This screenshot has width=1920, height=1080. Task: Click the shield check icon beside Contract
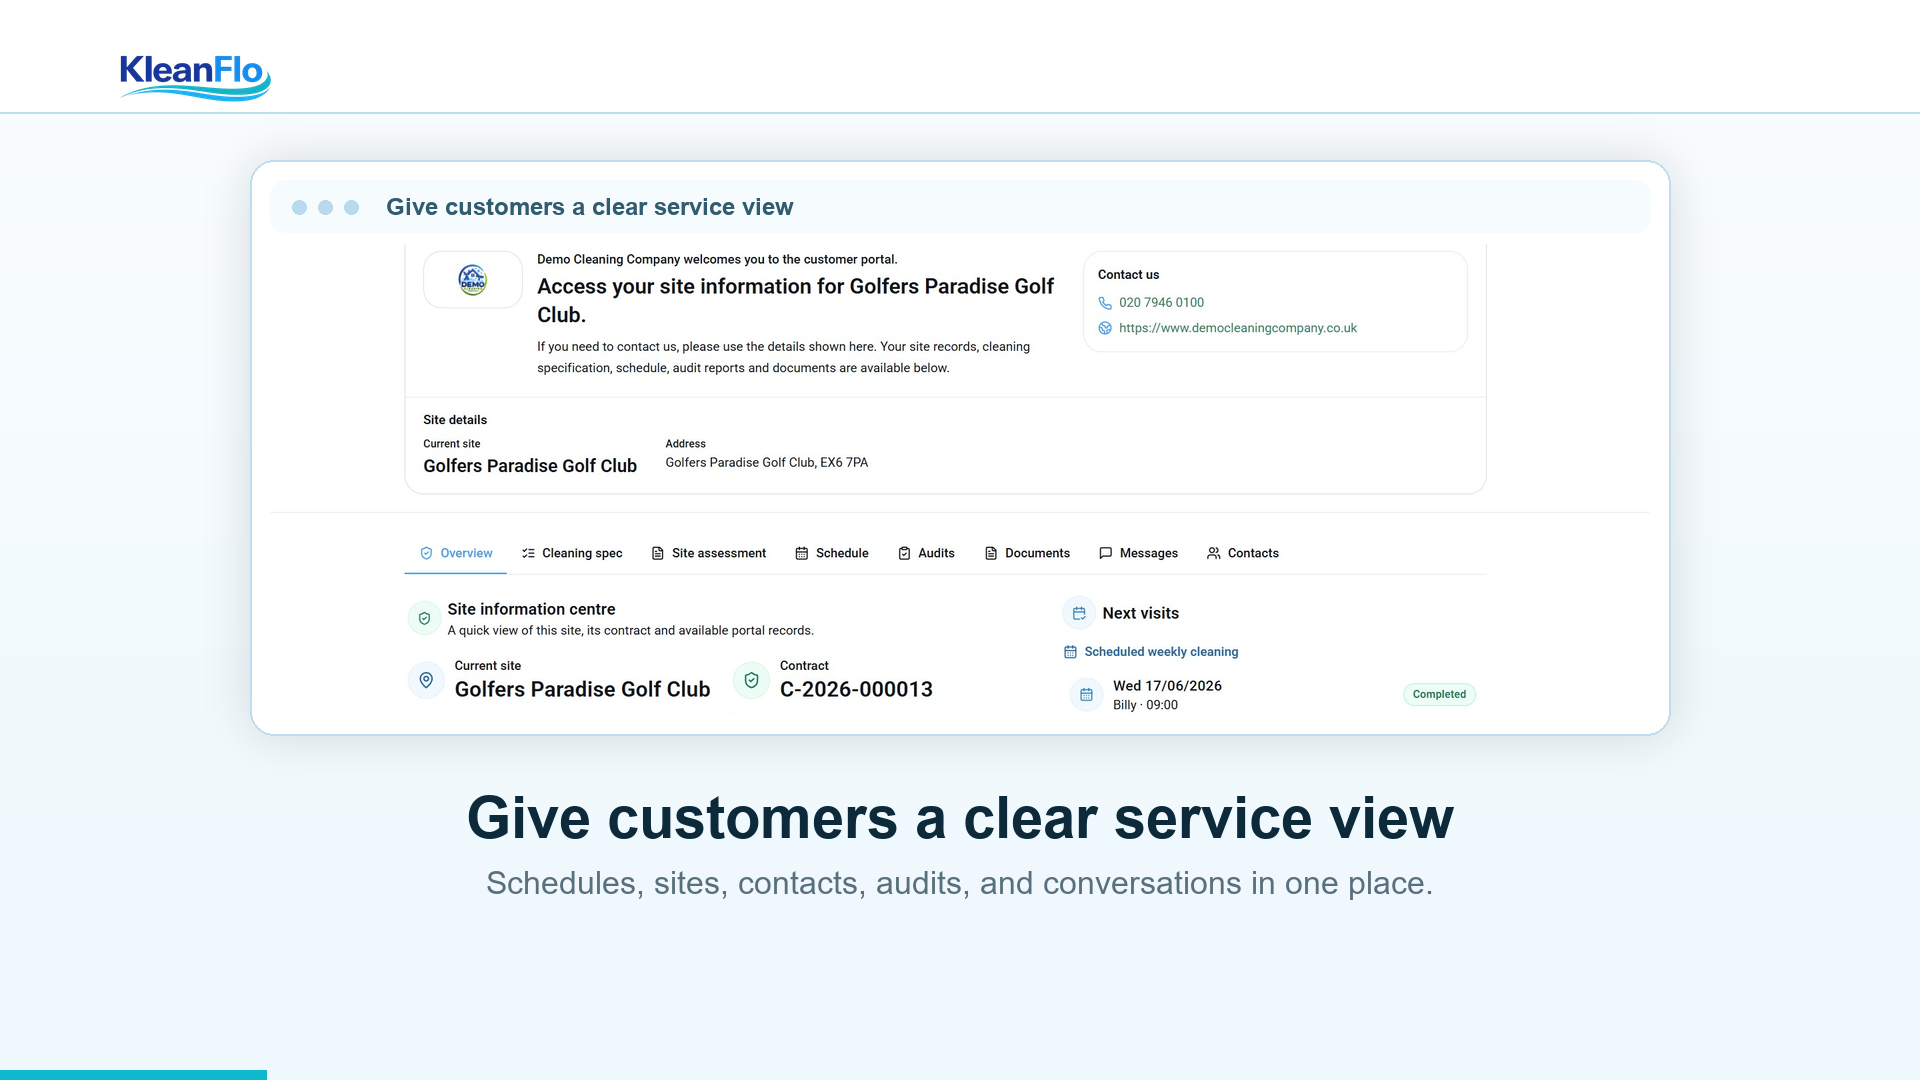(x=751, y=680)
